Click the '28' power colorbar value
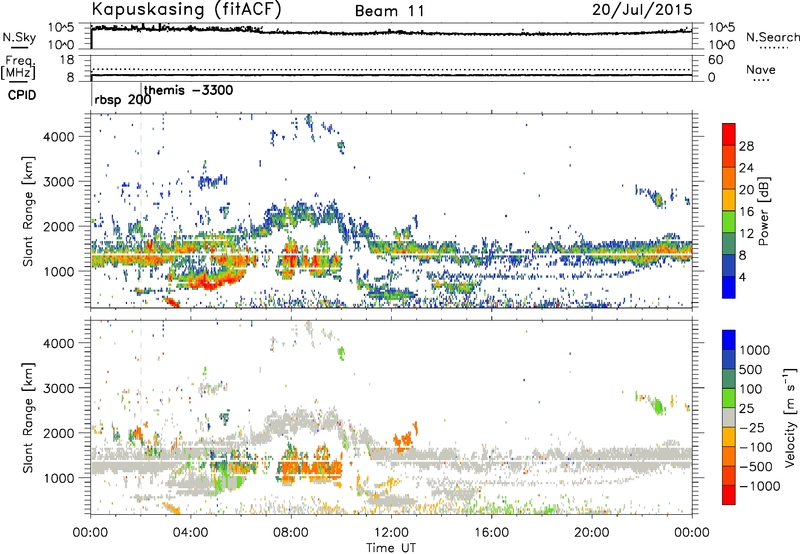Image resolution: width=800 pixels, height=554 pixels. (746, 146)
